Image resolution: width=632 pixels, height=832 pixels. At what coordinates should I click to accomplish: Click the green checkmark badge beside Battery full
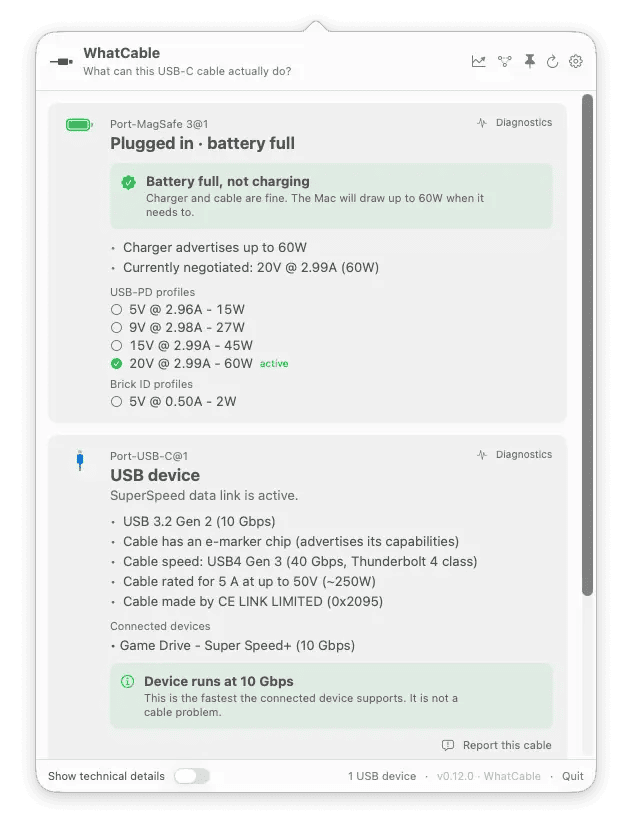[128, 183]
